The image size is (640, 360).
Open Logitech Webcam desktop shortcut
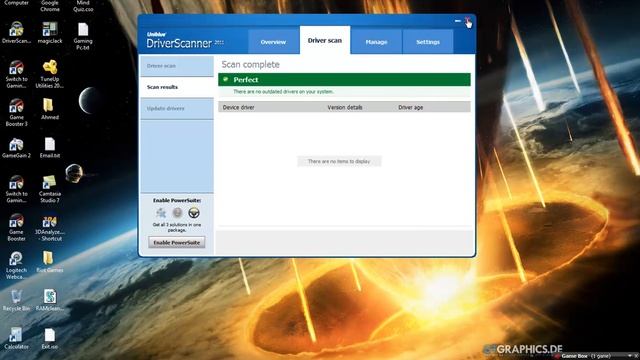tap(16, 265)
